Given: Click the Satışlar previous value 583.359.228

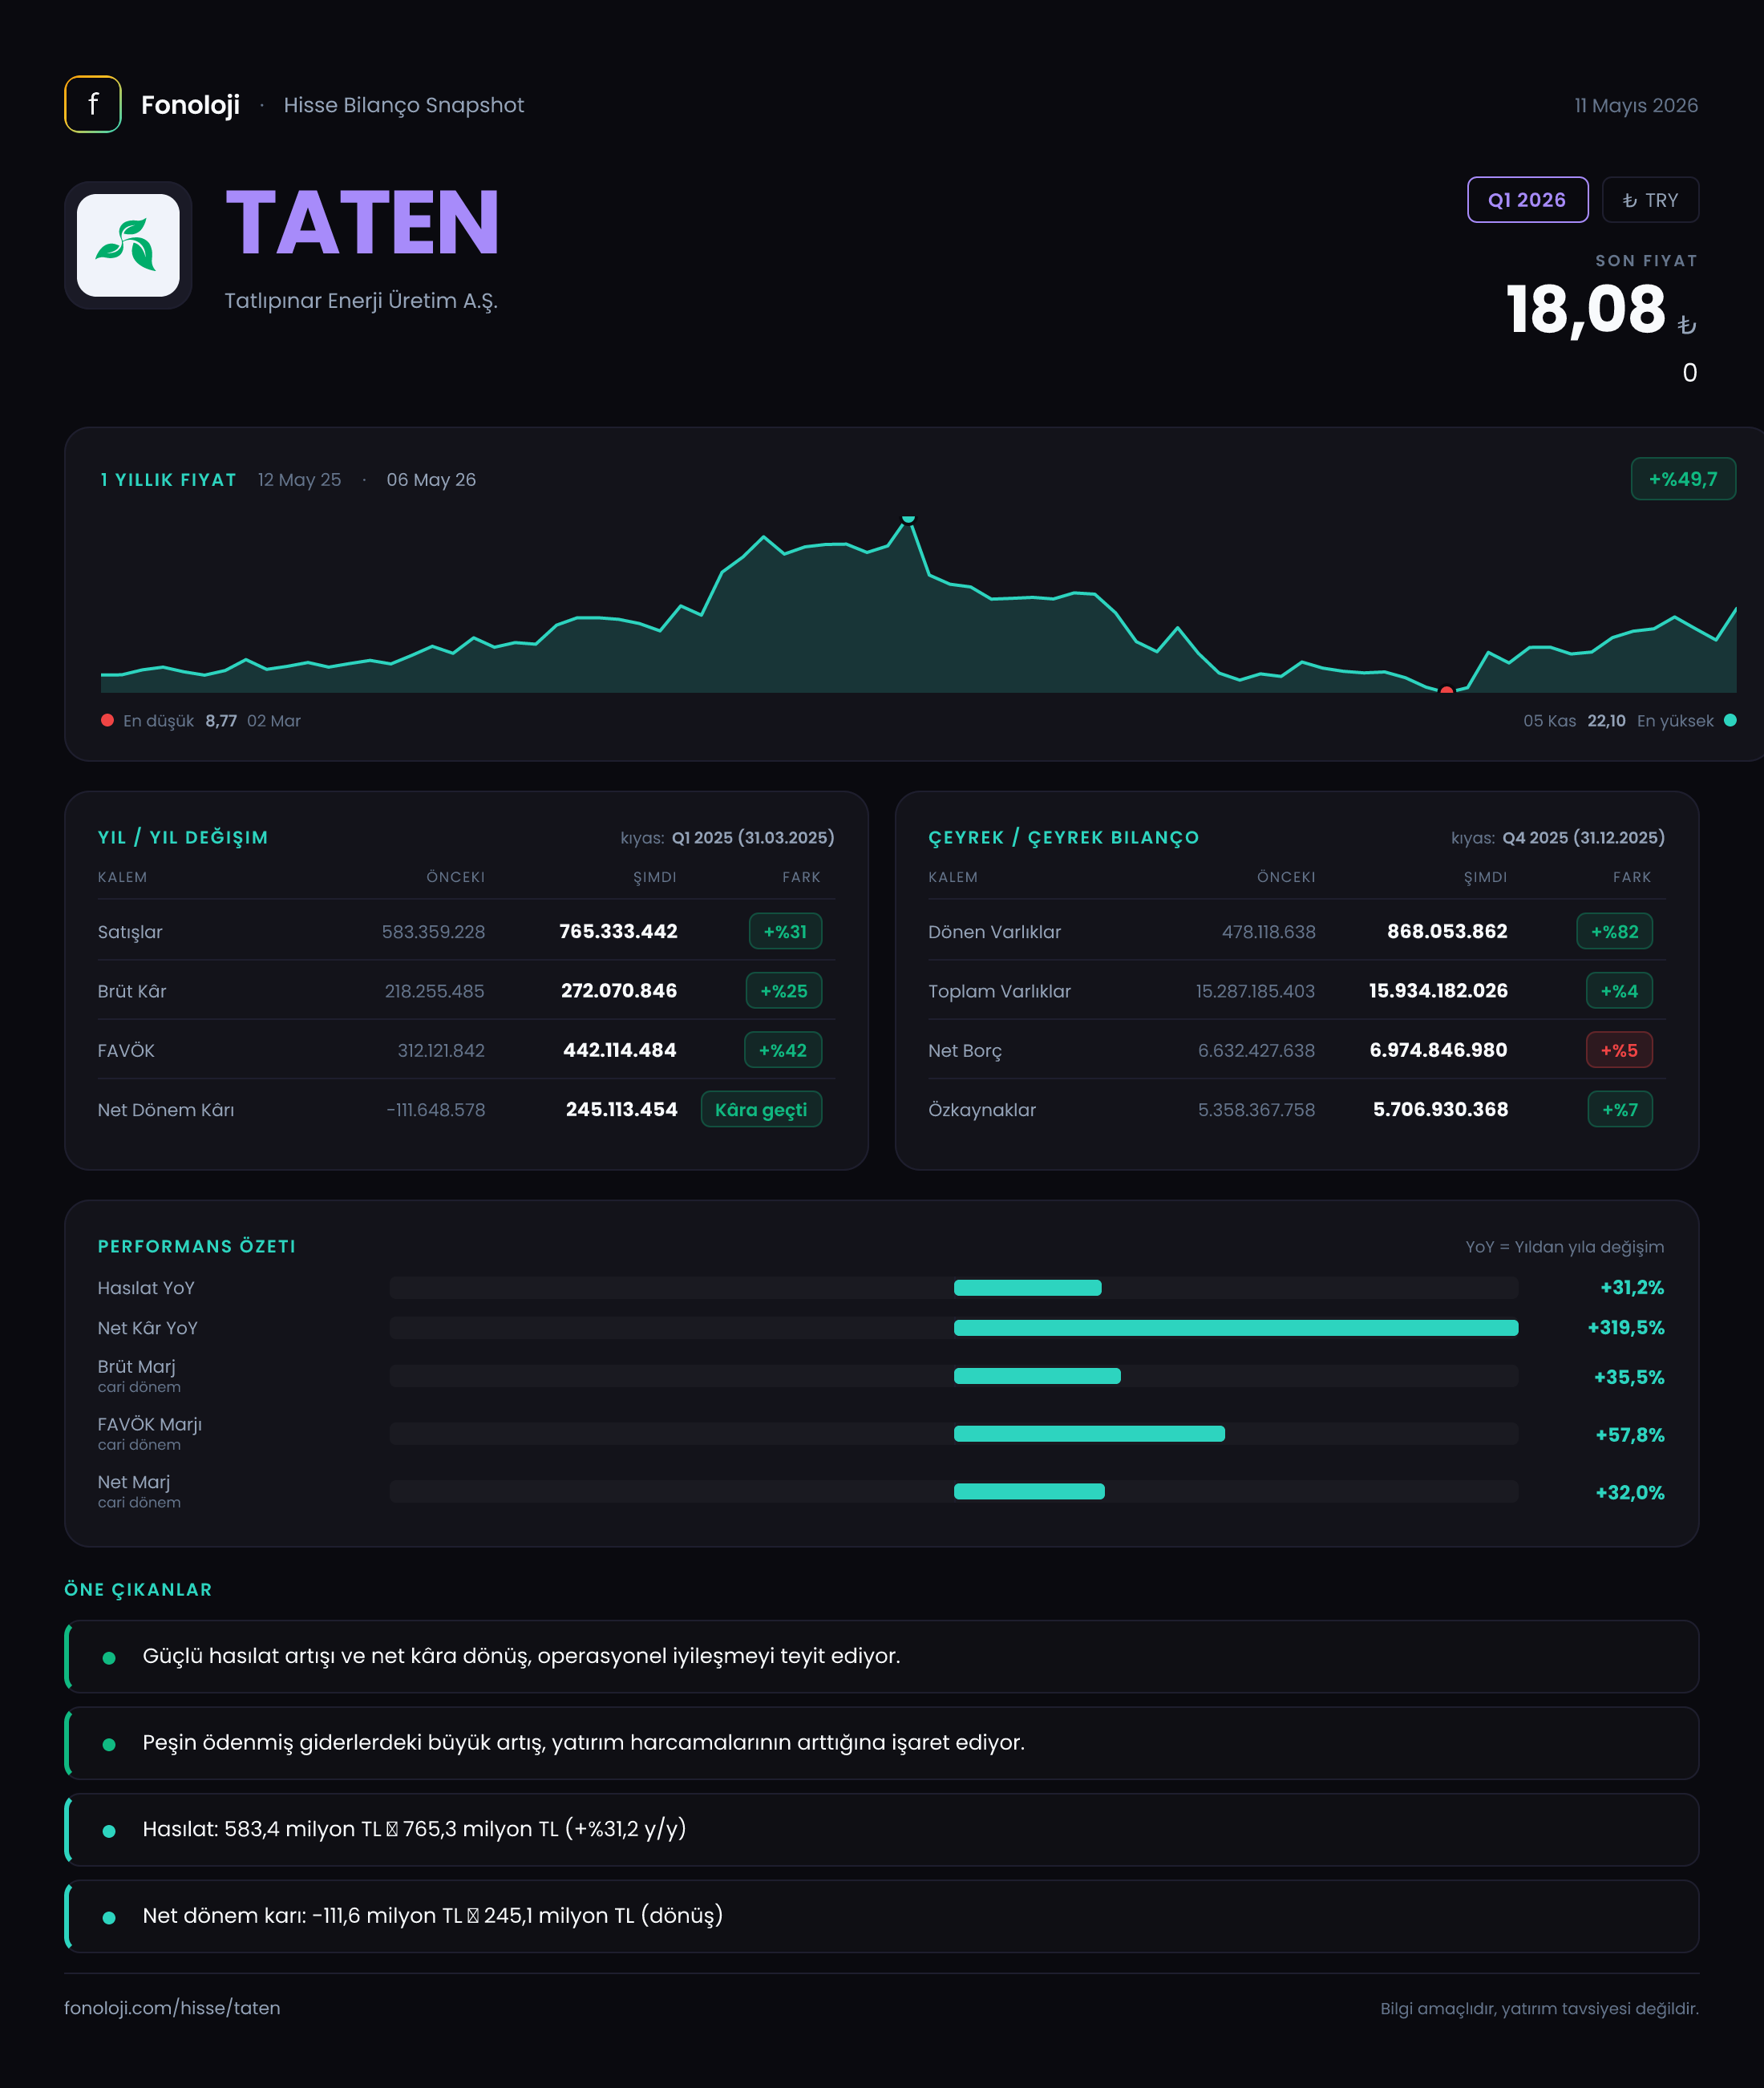Looking at the screenshot, I should [x=433, y=931].
